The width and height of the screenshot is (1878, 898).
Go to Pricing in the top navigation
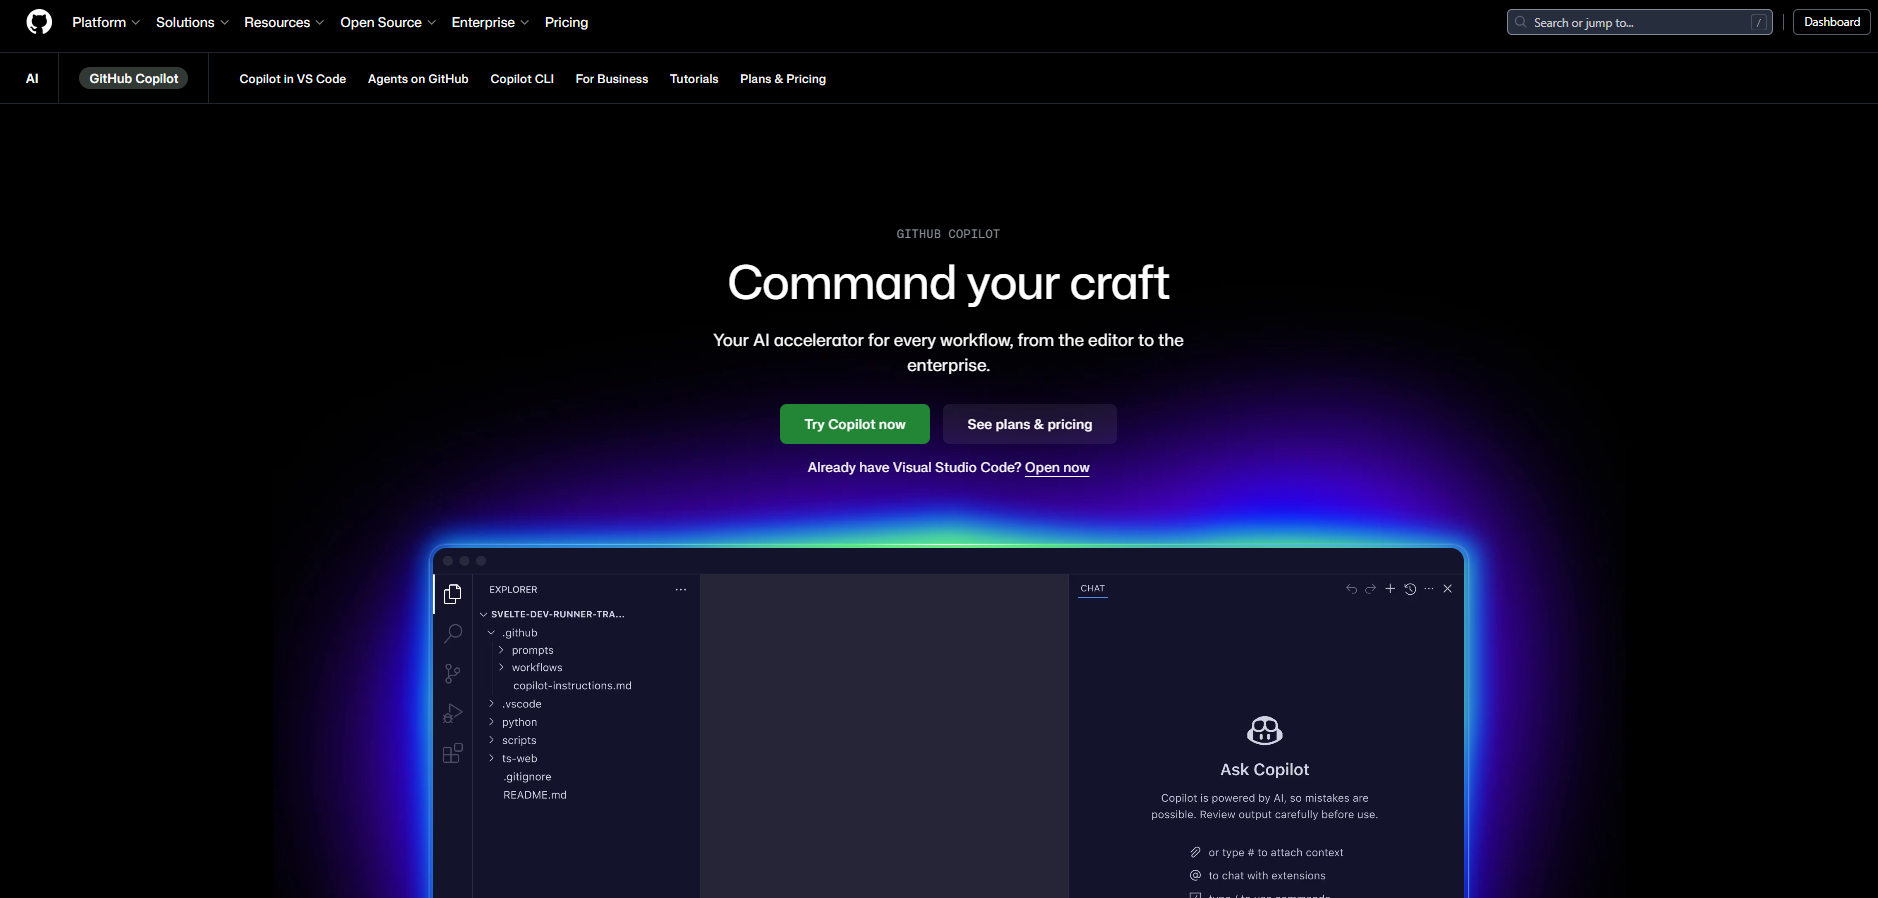566,22
